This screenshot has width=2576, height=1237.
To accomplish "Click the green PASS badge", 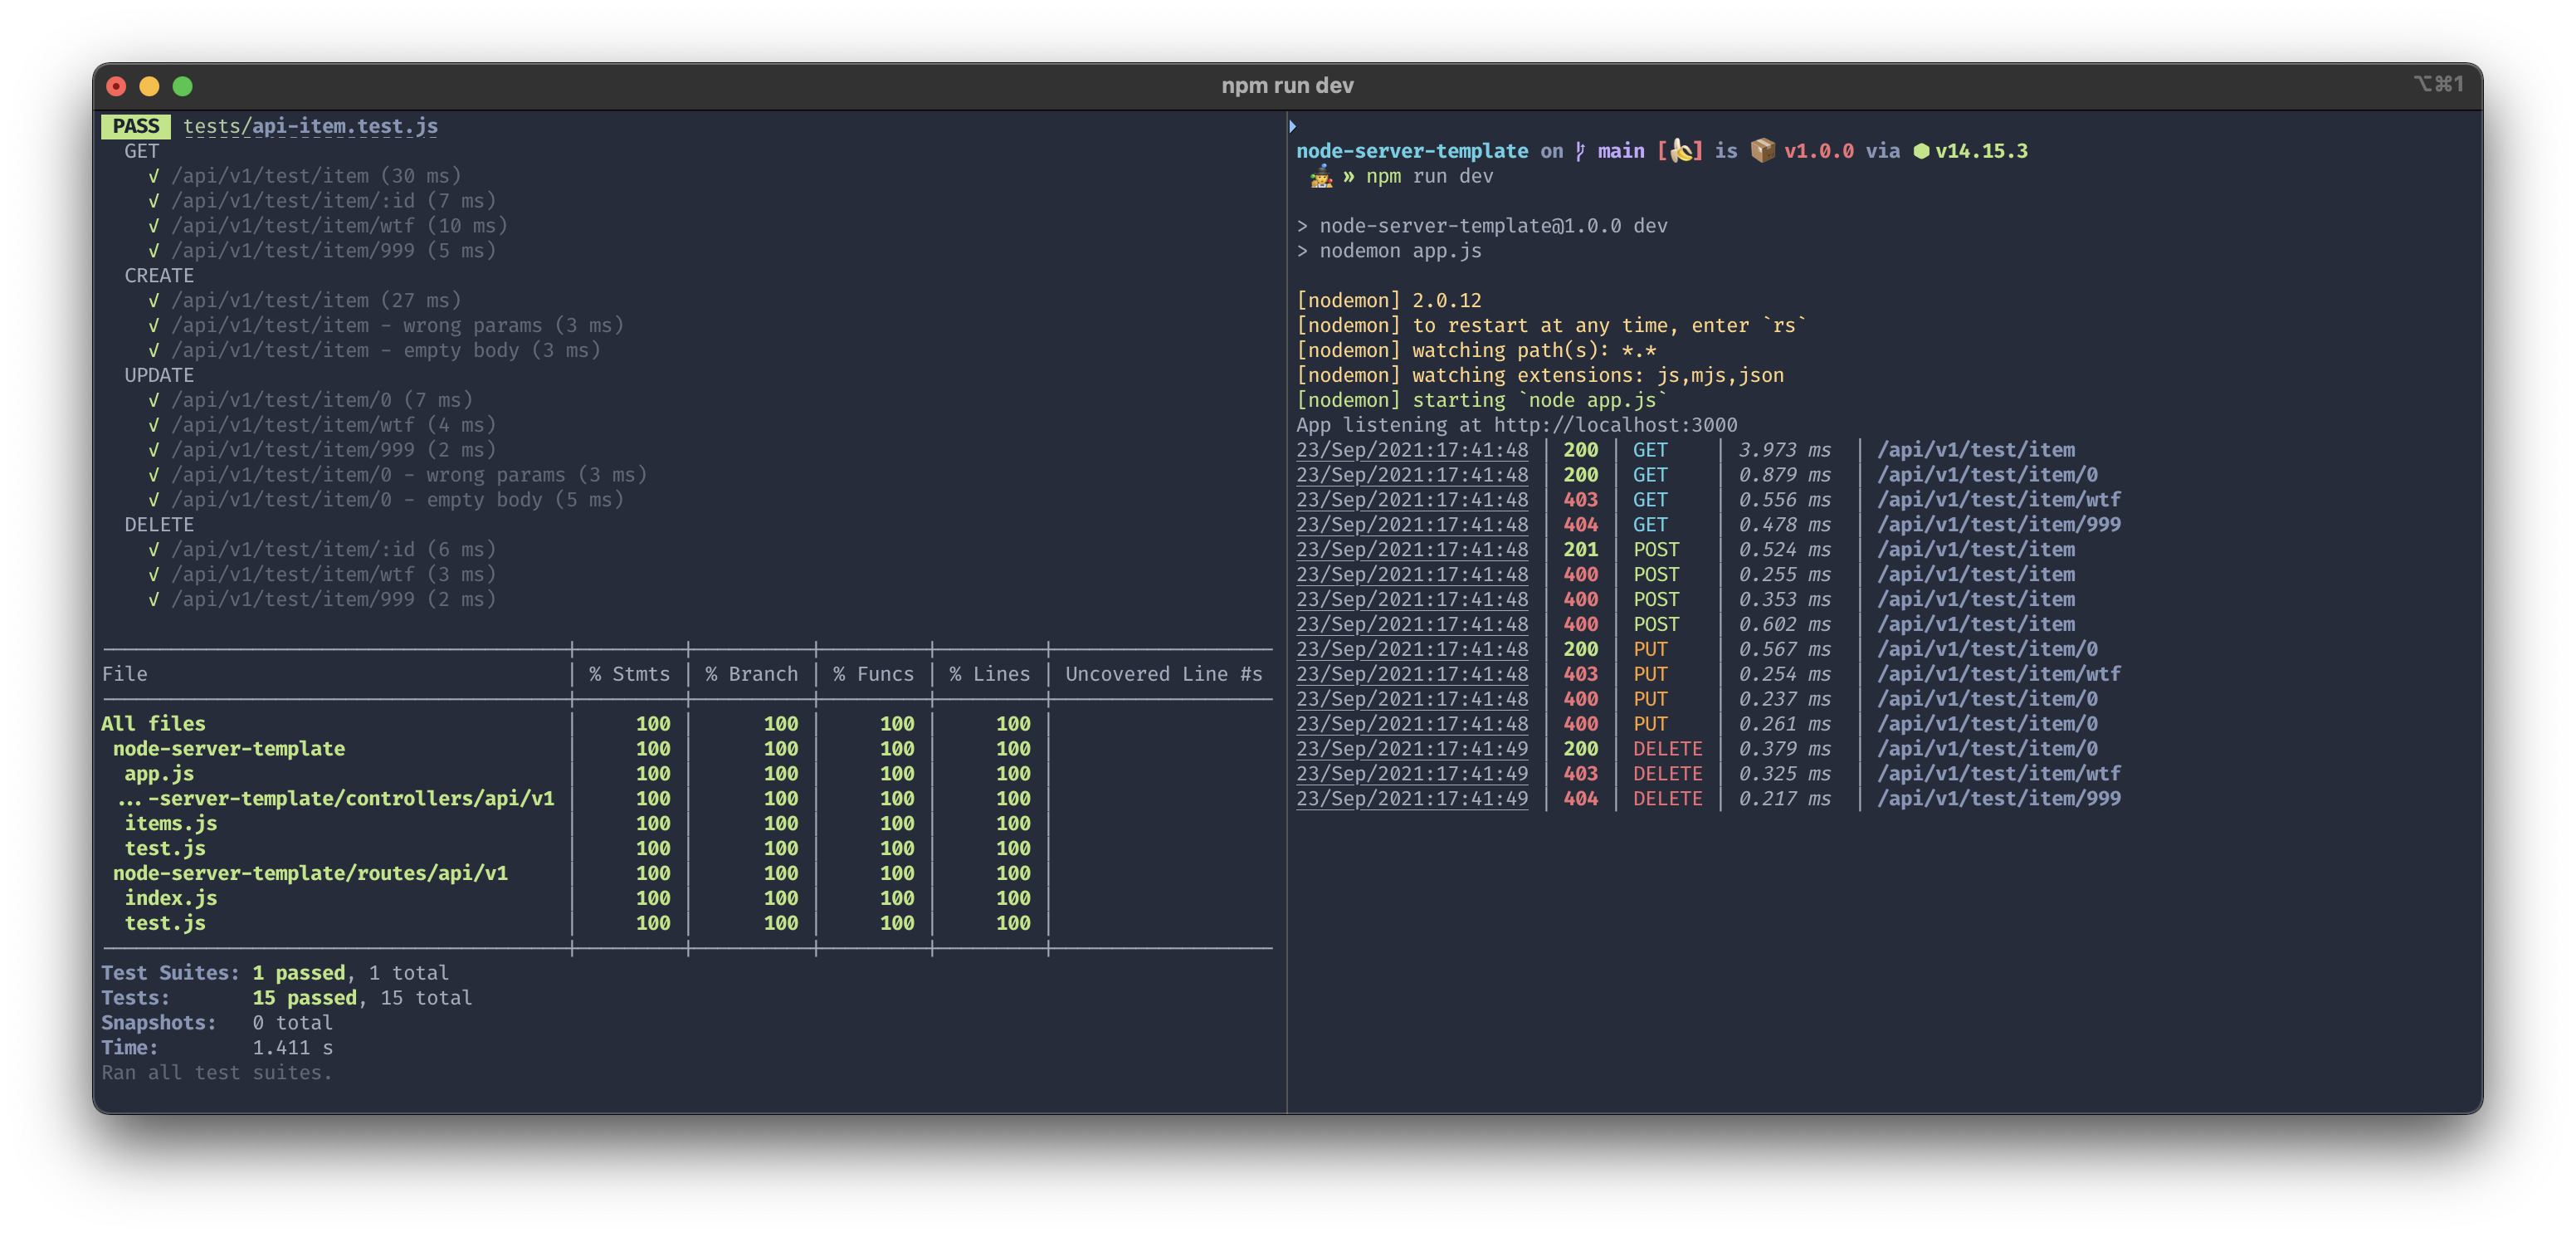I will 136,126.
